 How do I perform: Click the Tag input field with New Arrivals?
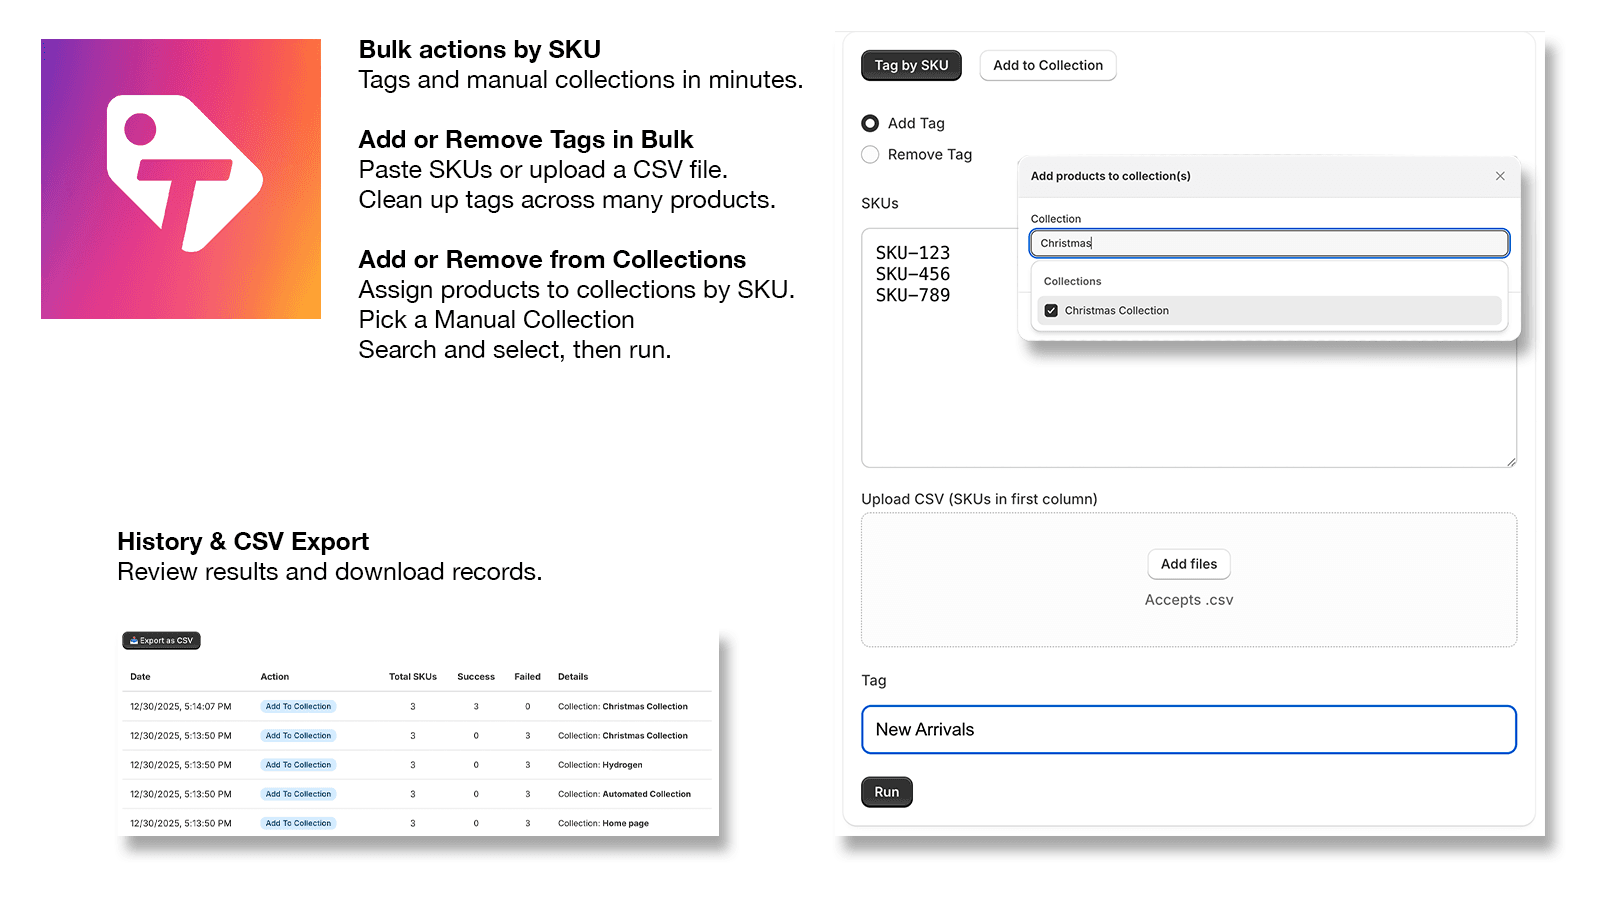1189,730
